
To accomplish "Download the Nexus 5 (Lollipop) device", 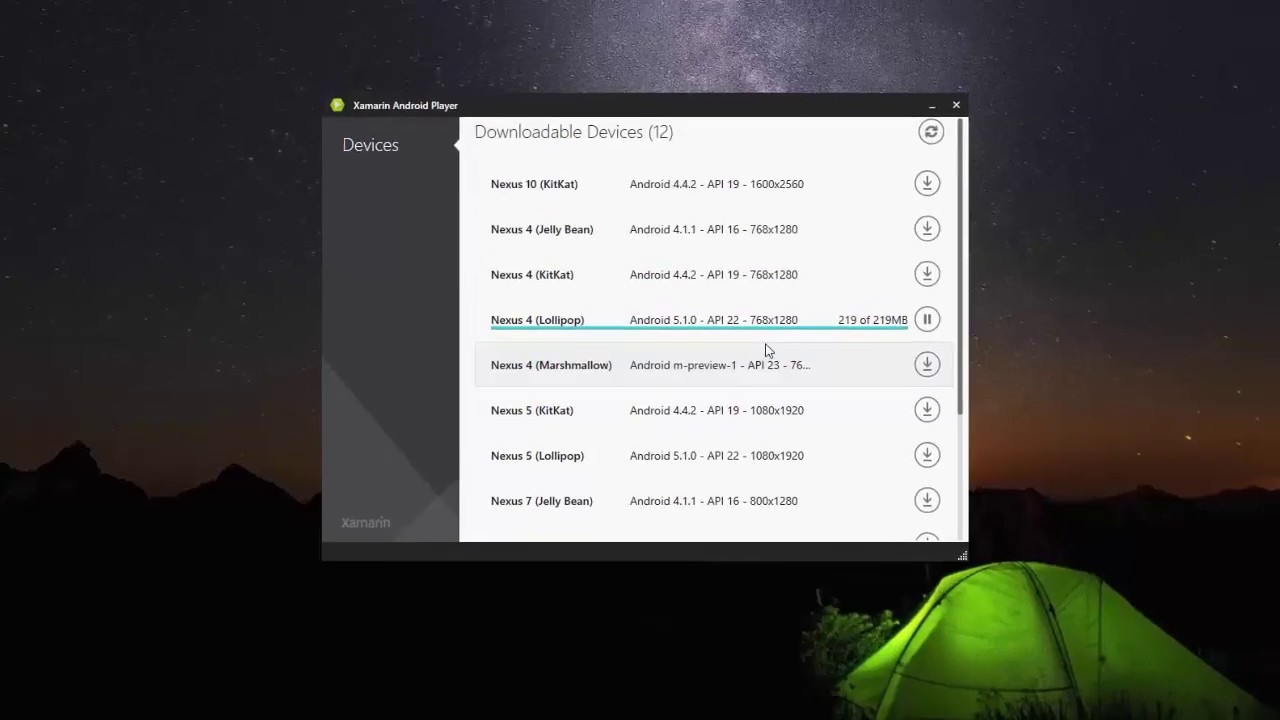I will [927, 456].
